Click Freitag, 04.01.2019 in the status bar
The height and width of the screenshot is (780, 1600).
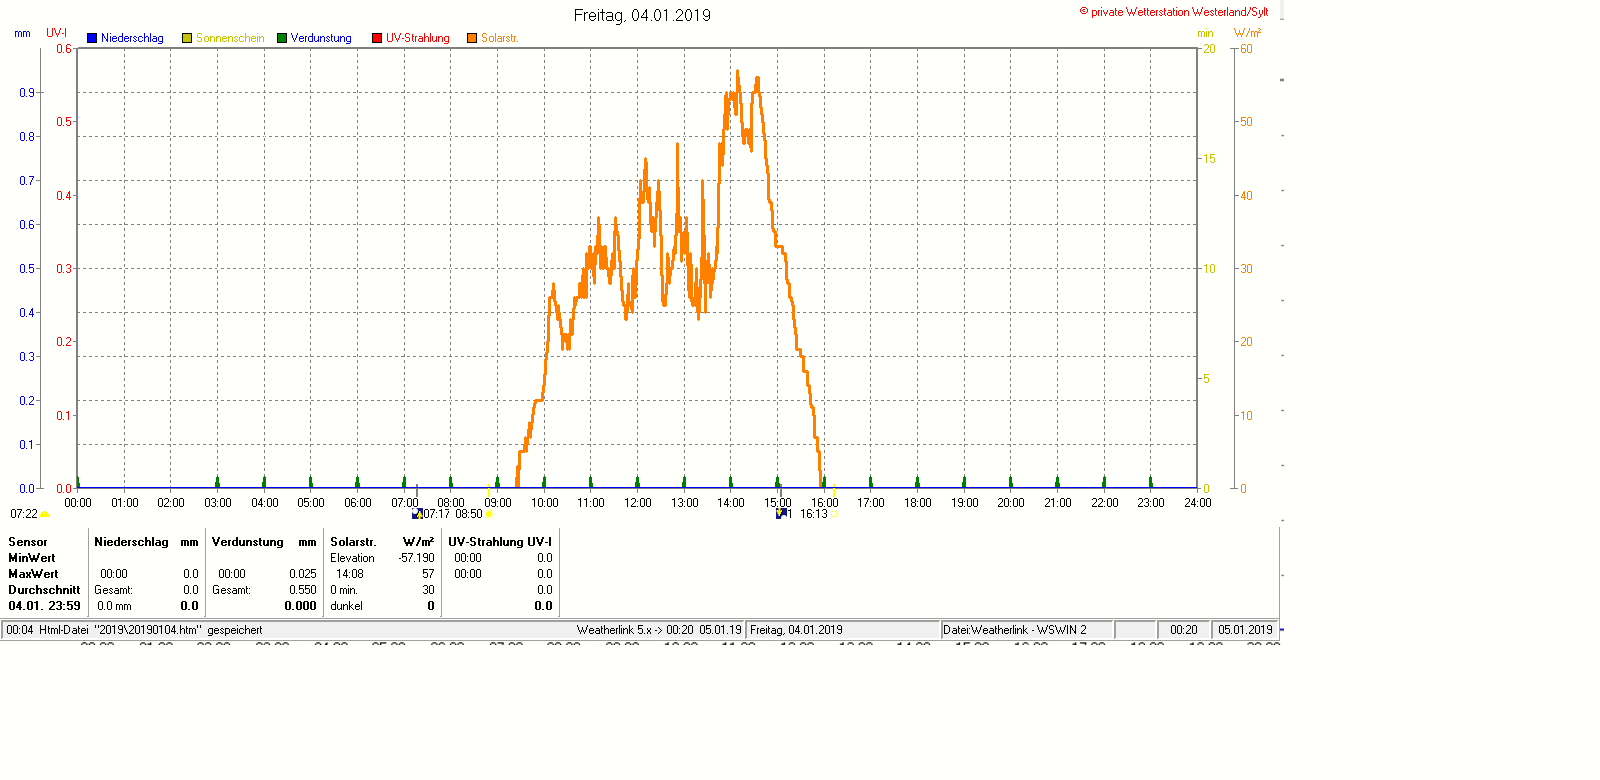point(796,630)
